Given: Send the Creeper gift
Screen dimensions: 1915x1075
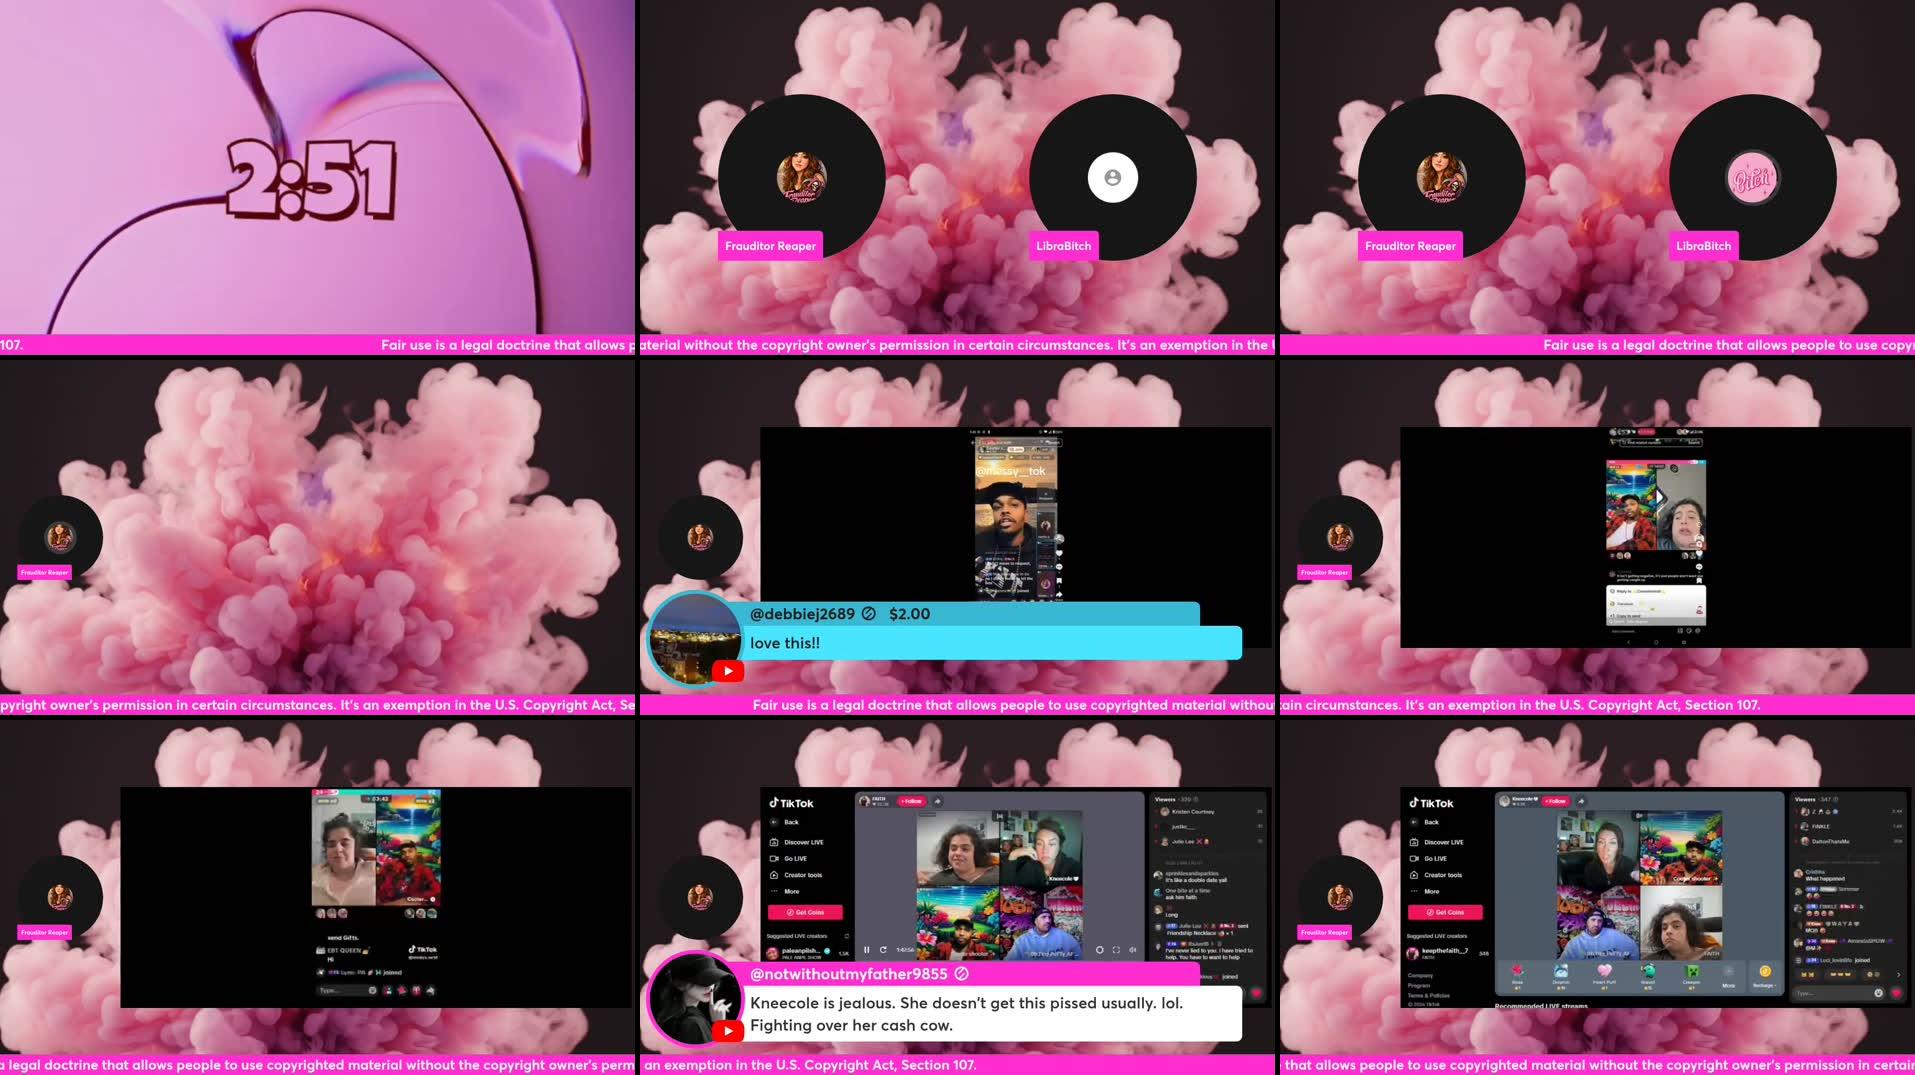Looking at the screenshot, I should [x=1691, y=974].
